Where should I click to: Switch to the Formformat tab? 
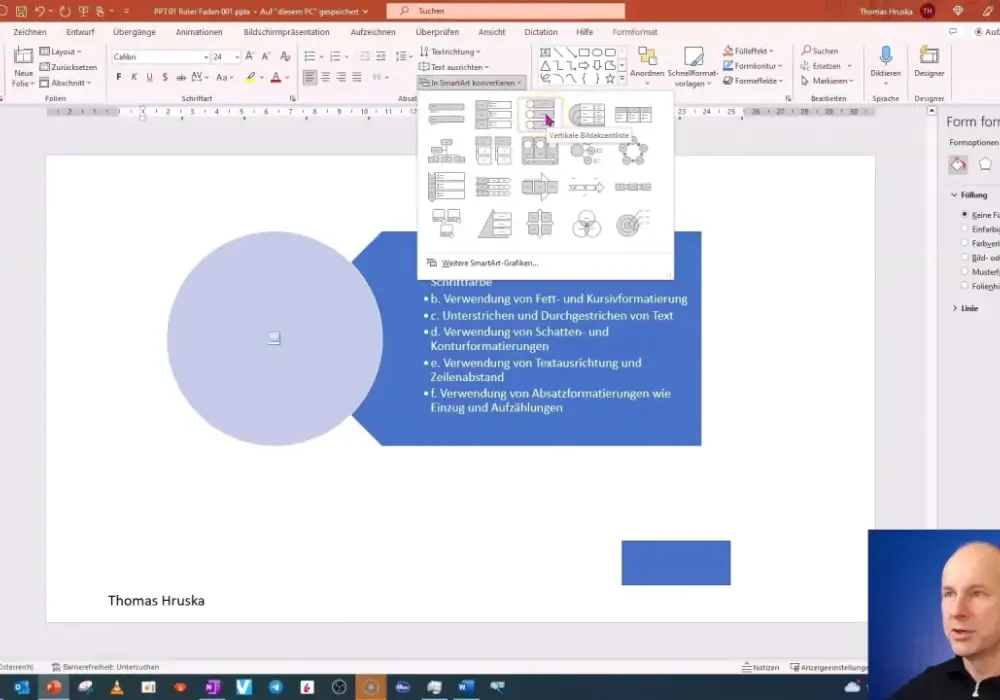click(635, 32)
